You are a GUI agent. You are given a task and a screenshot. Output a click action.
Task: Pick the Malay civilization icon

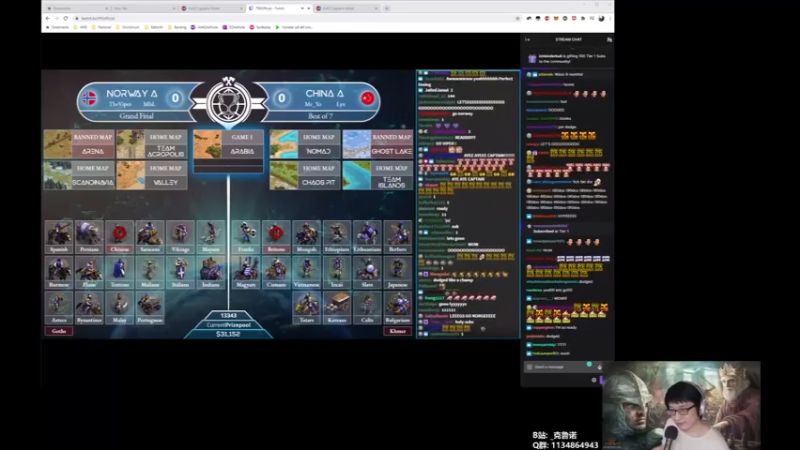pos(119,308)
